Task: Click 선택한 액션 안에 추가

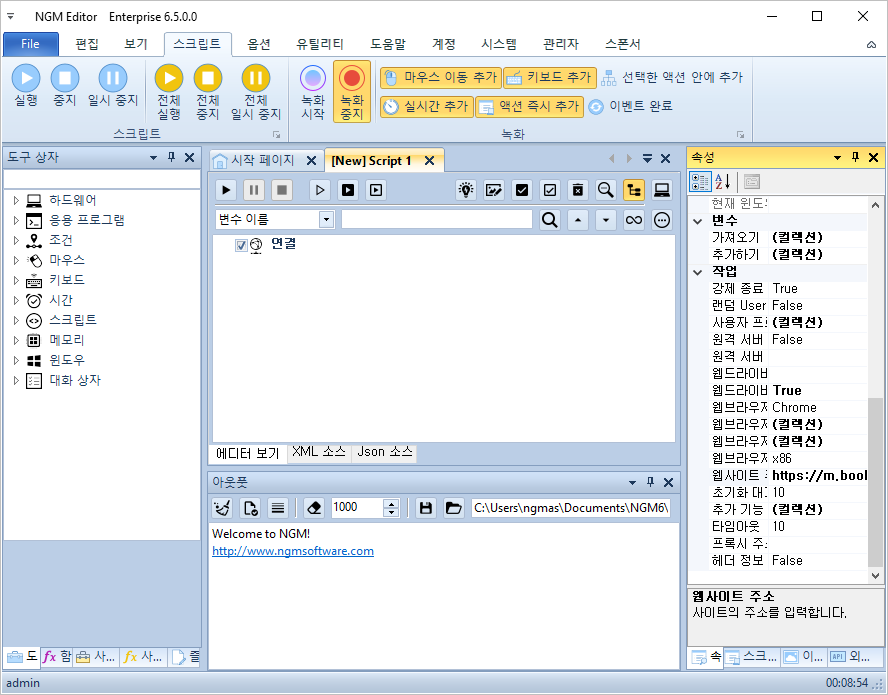Action: click(x=672, y=78)
